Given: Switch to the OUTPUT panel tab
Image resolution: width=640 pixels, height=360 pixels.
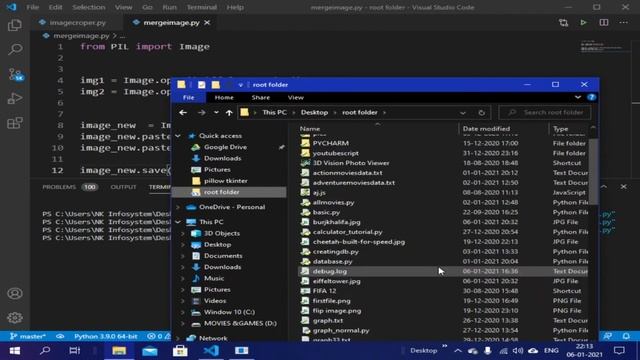Looking at the screenshot, I should click(123, 187).
